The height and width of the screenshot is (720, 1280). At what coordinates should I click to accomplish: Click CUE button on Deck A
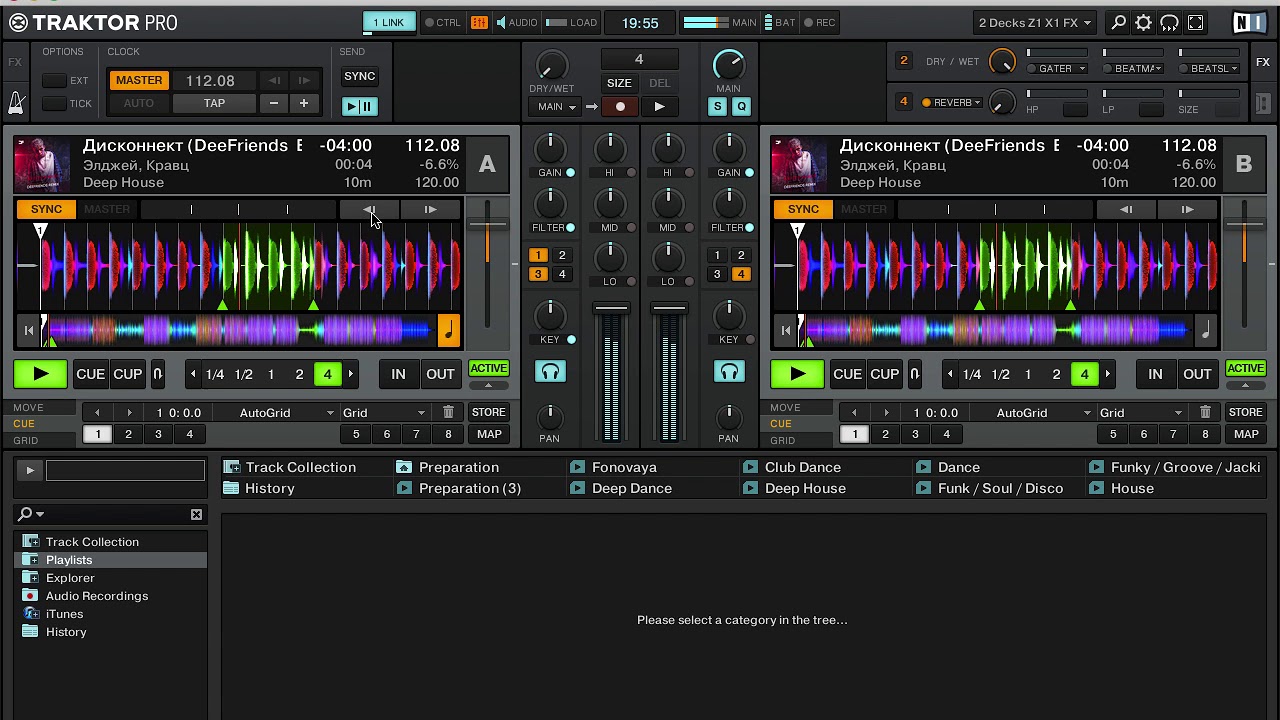90,374
